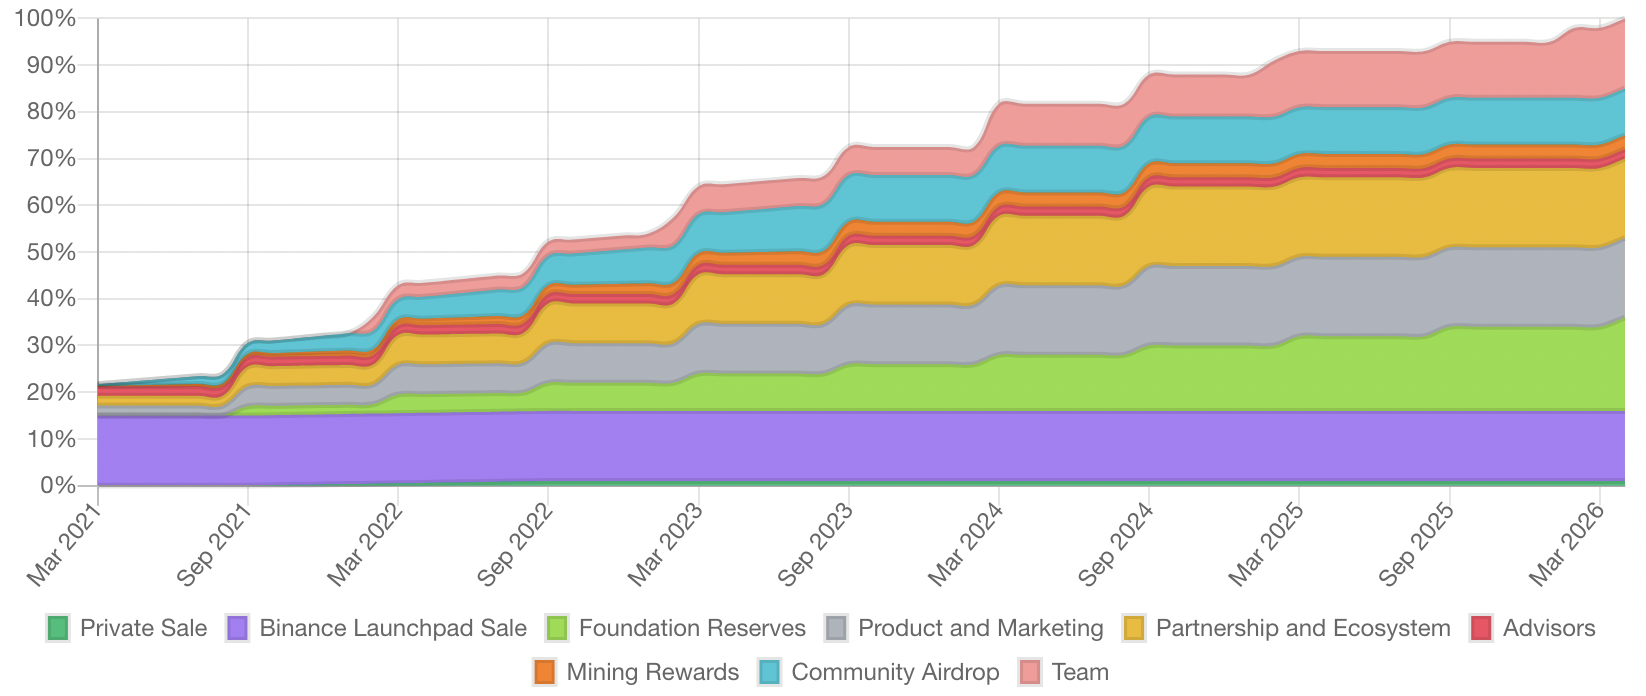Toggle the Team legend label

(1080, 672)
